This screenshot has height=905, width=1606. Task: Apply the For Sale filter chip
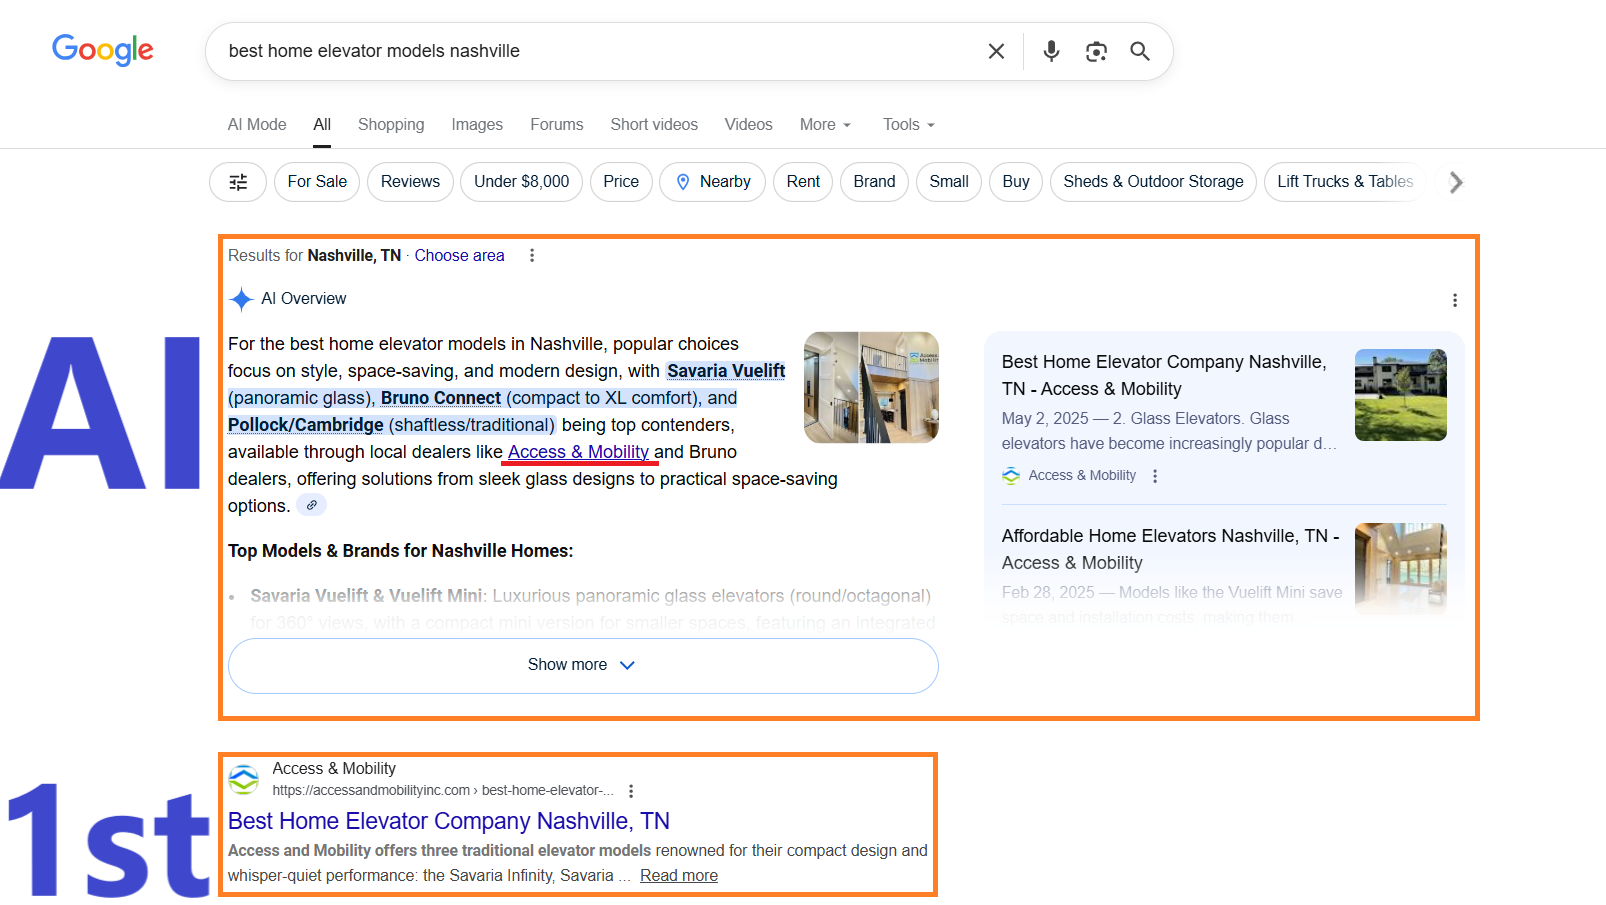pyautogui.click(x=317, y=182)
